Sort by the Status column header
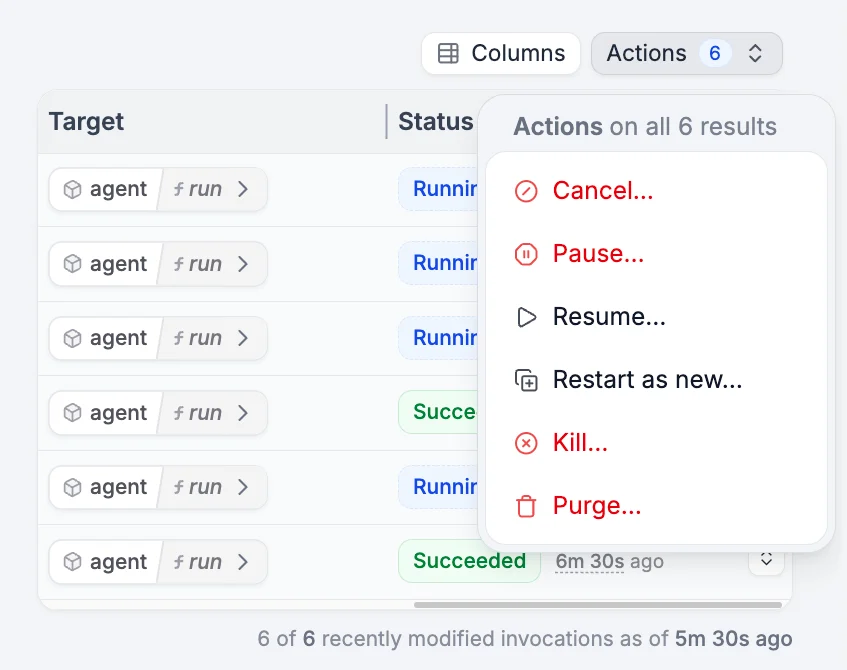This screenshot has height=670, width=847. (435, 122)
